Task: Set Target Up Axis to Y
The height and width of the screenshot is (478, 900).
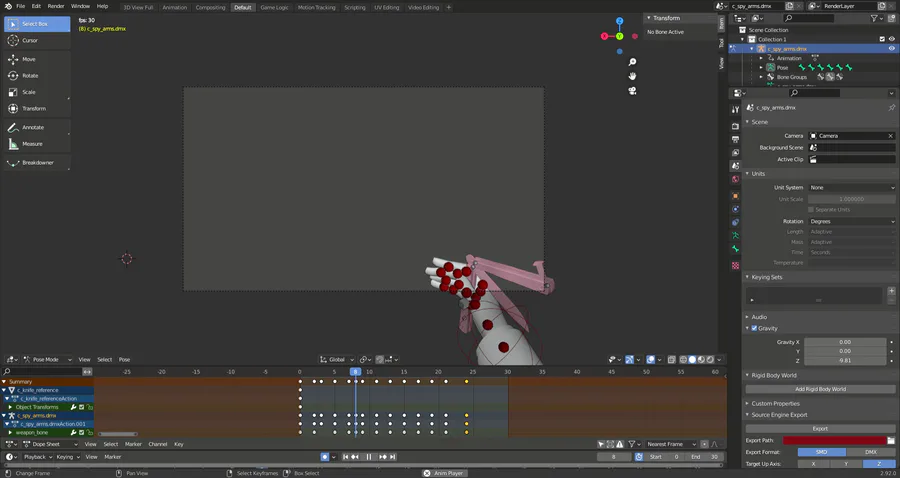Action: point(846,464)
